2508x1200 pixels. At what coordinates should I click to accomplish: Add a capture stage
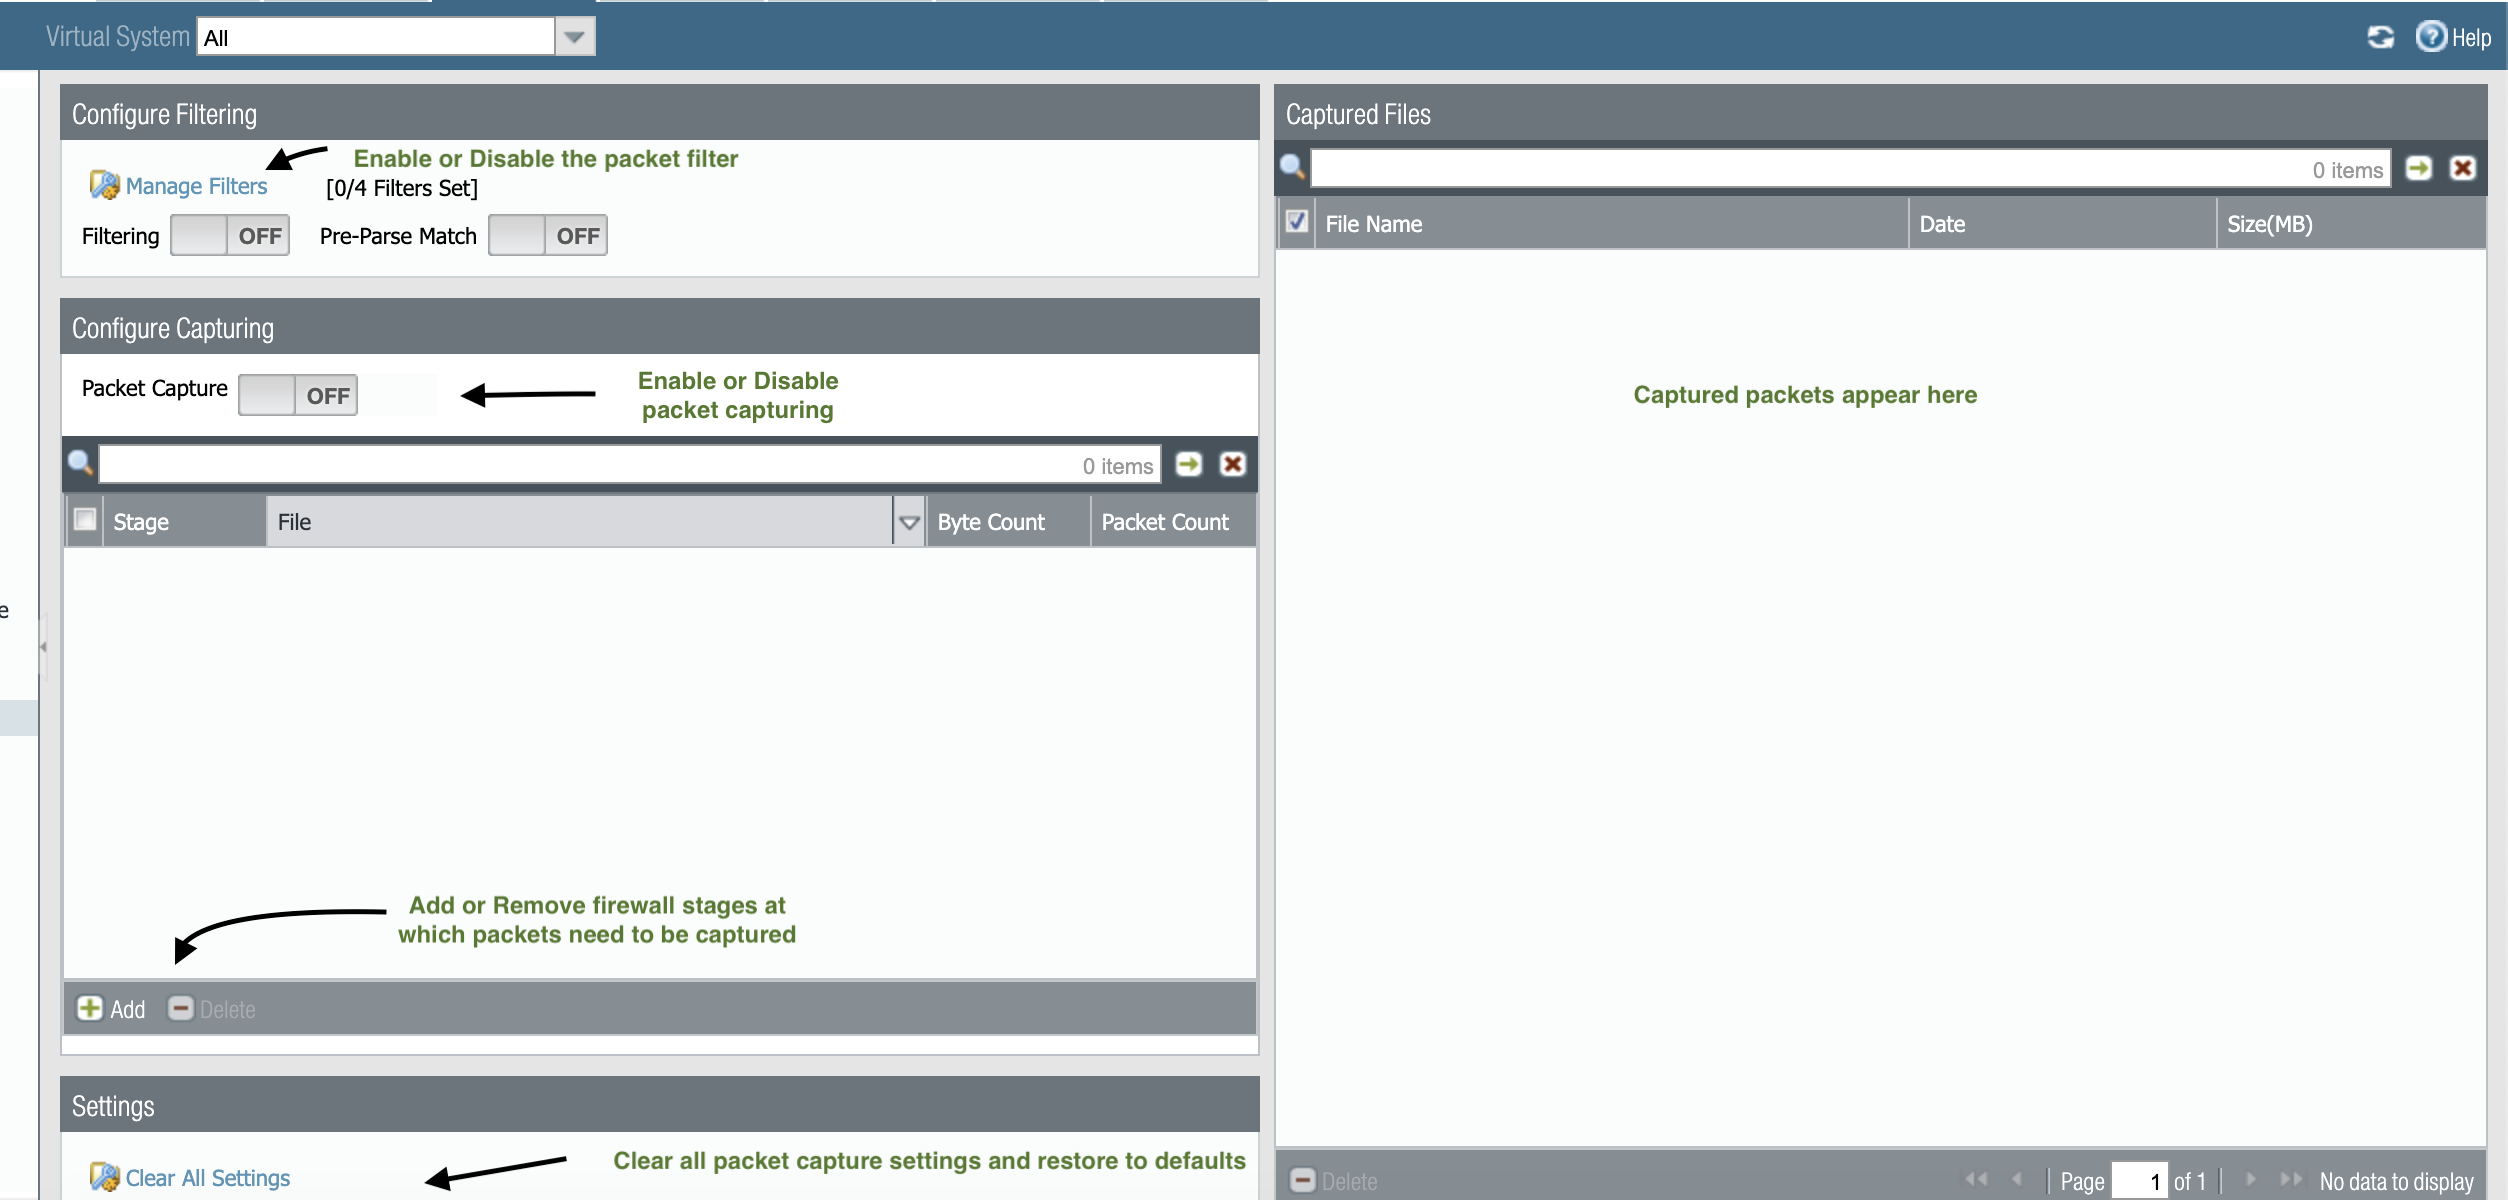coord(110,1009)
